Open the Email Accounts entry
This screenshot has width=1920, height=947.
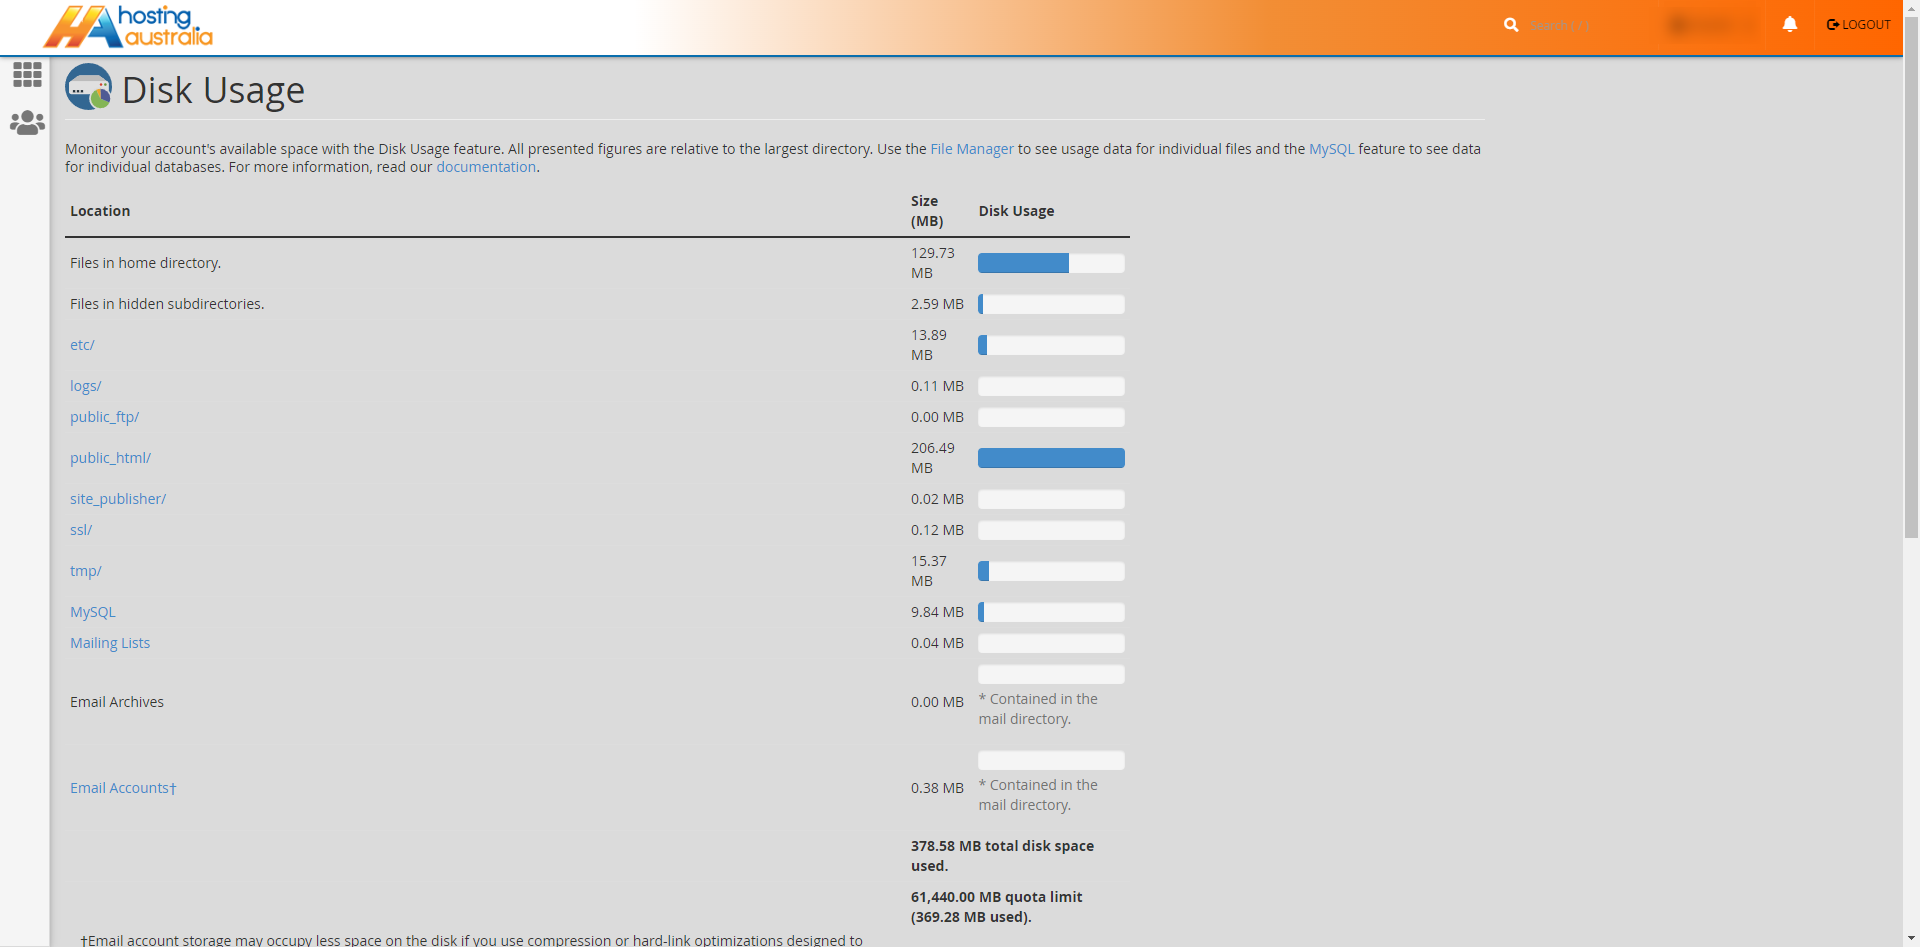122,787
